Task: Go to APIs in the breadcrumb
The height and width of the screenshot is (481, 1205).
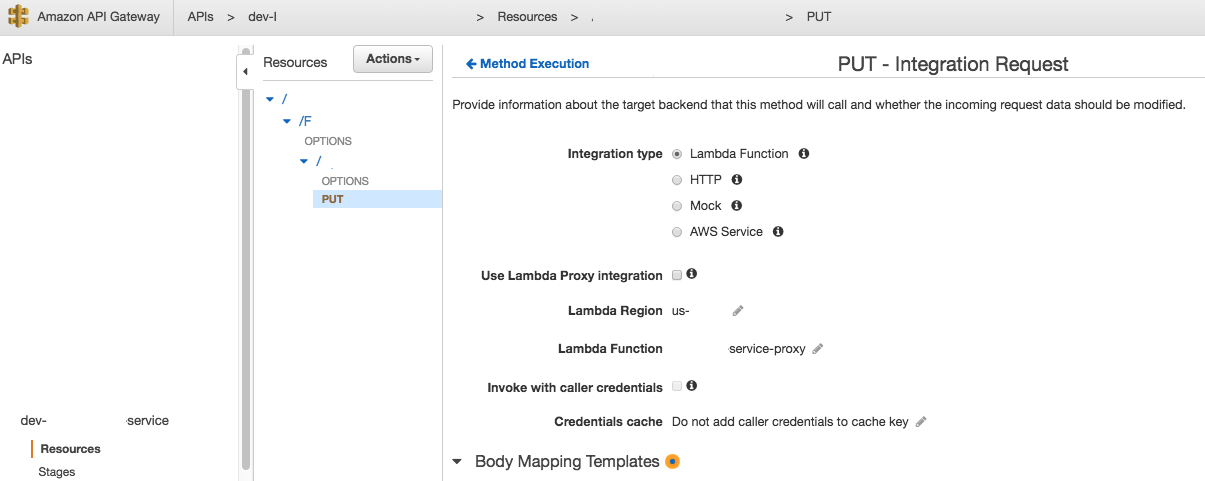Action: point(200,17)
